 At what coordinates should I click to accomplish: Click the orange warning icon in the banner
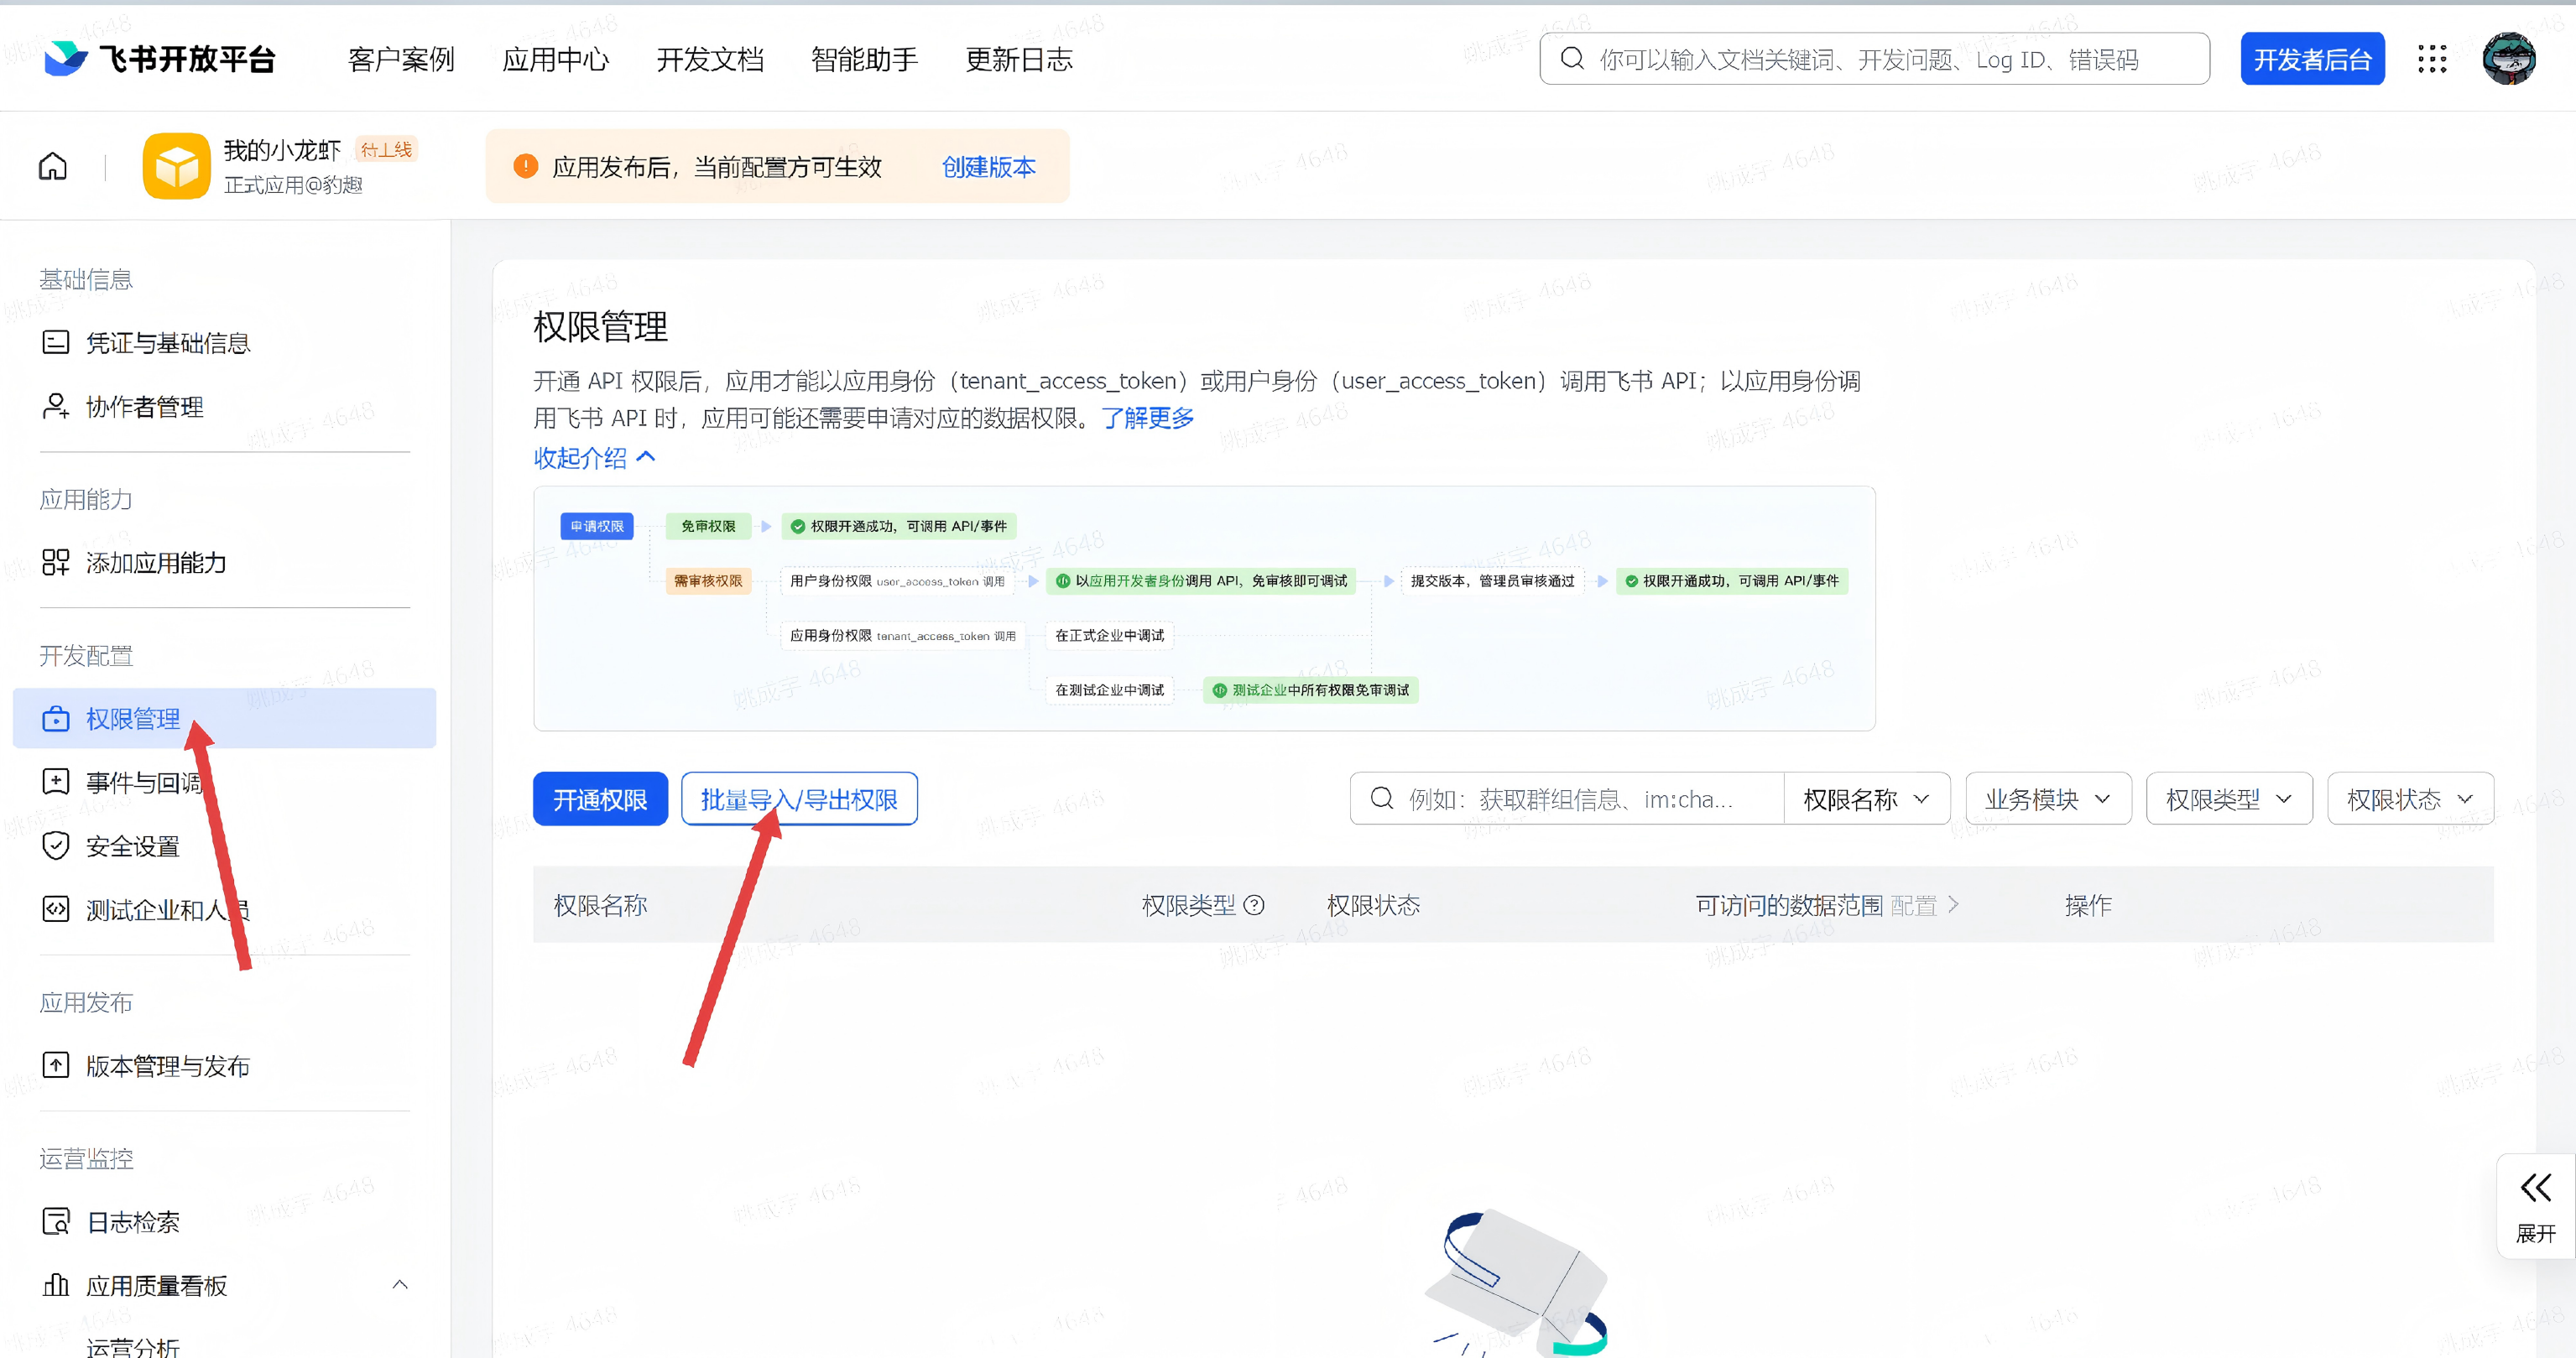525,166
